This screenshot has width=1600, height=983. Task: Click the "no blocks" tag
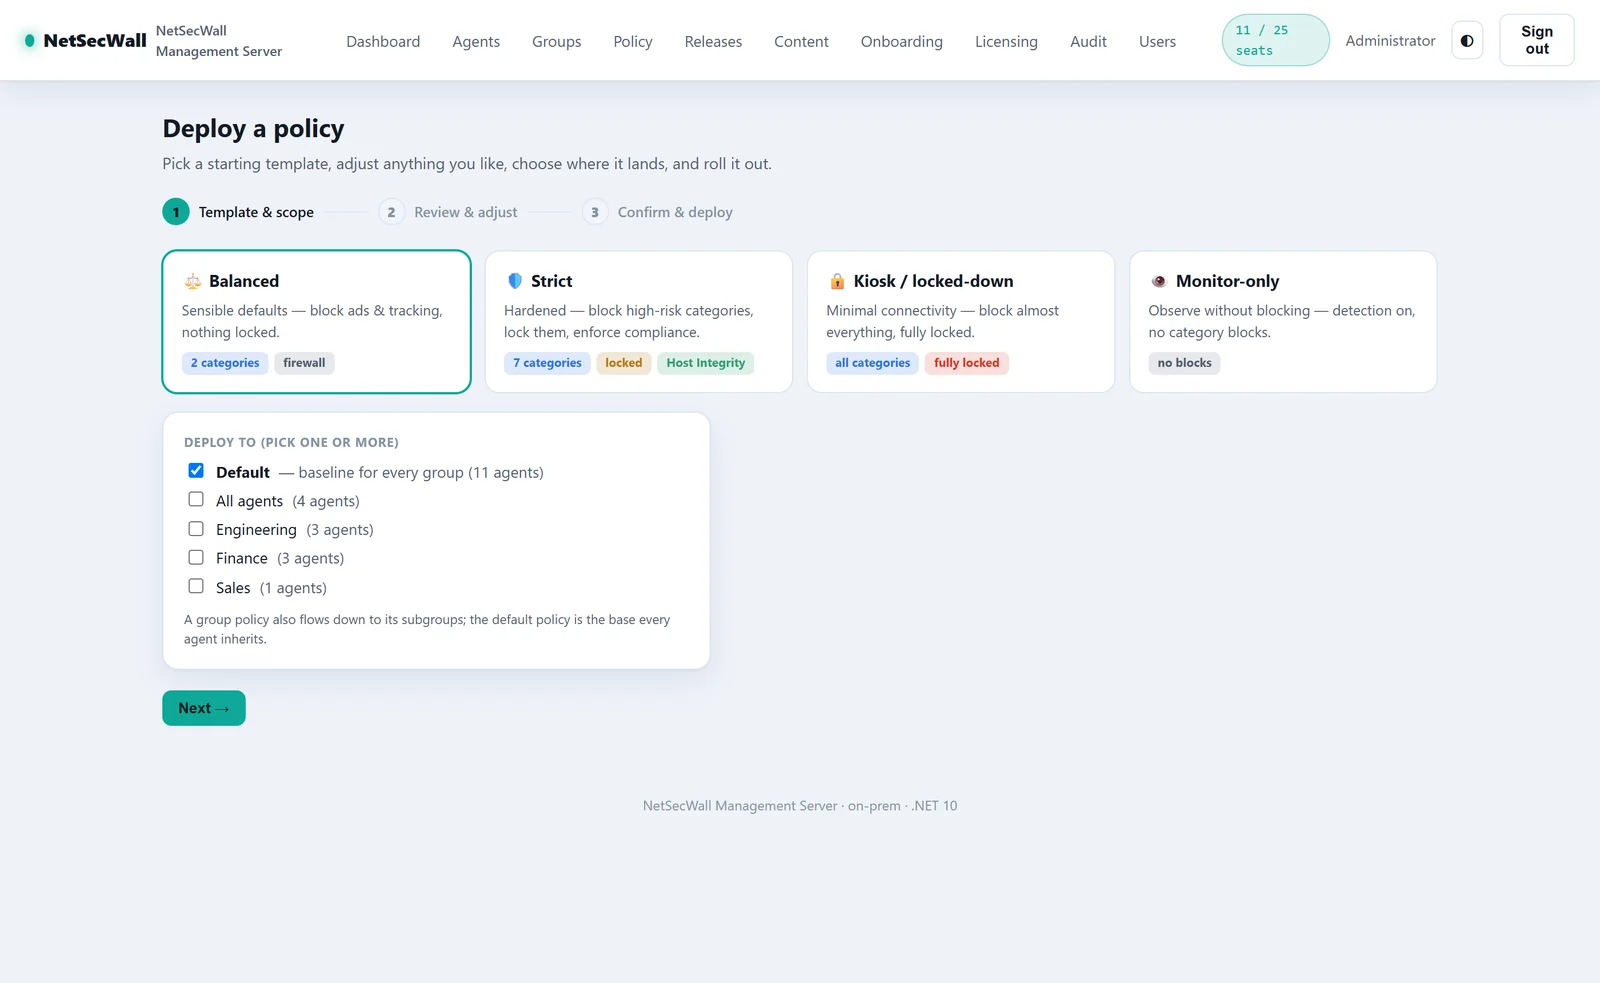click(1185, 363)
